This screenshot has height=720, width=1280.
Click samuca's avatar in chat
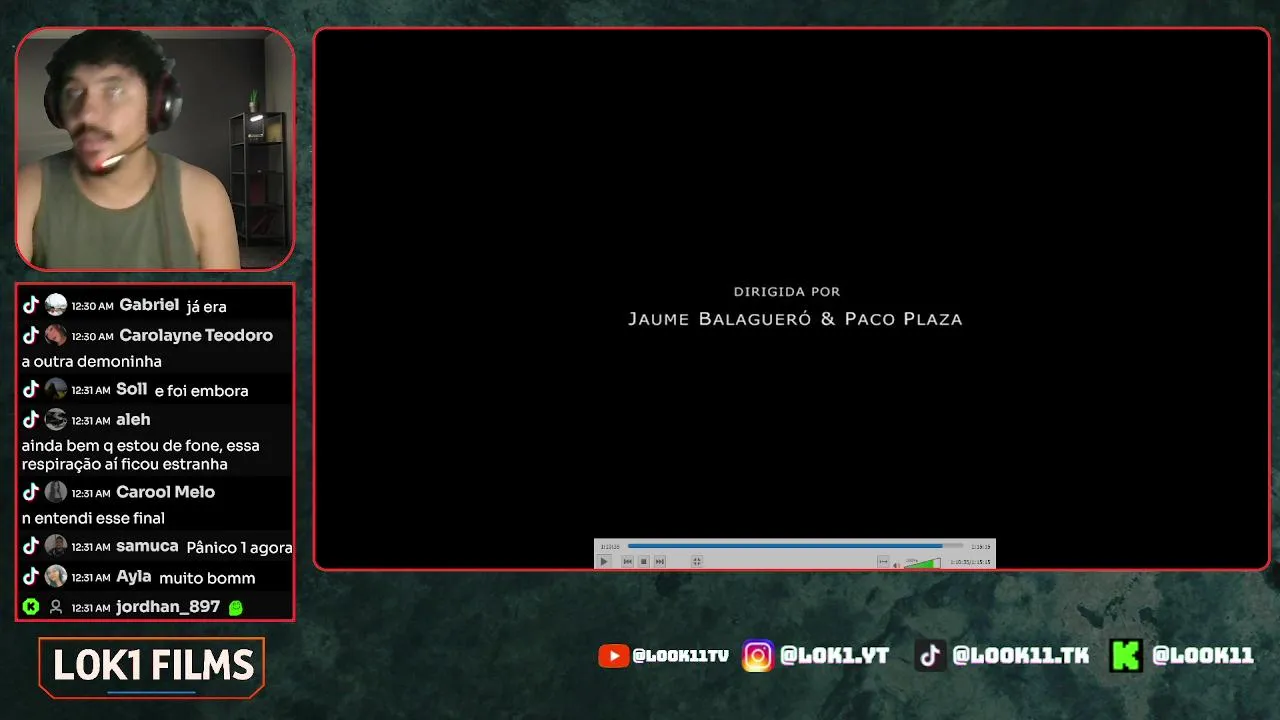coord(56,546)
